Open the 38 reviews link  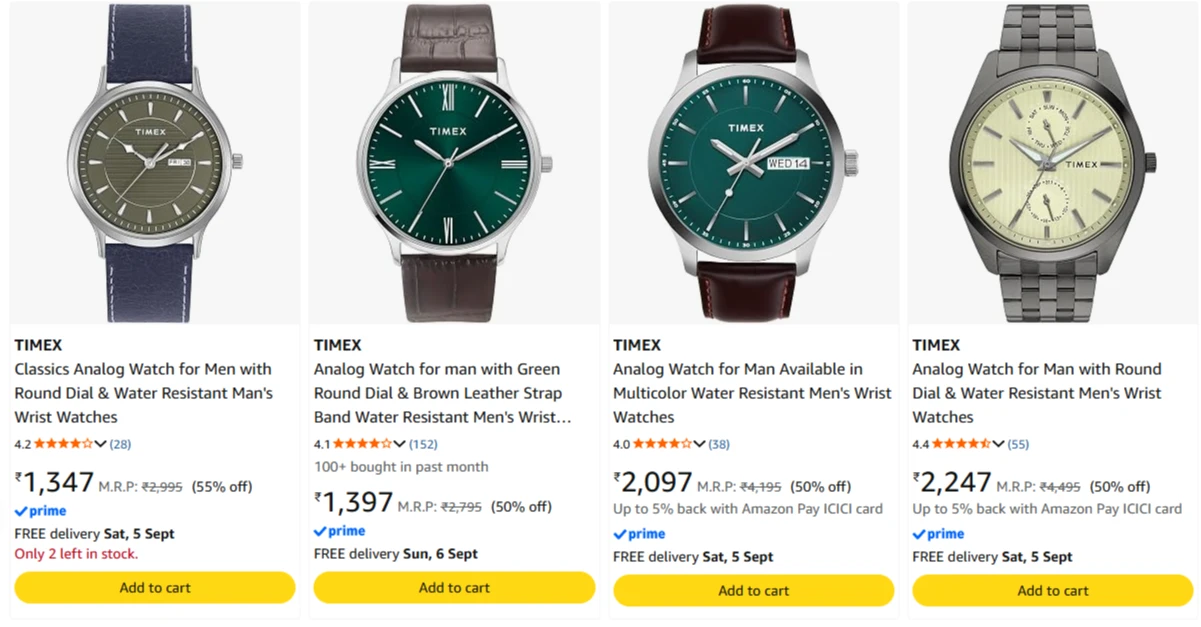pyautogui.click(x=719, y=444)
